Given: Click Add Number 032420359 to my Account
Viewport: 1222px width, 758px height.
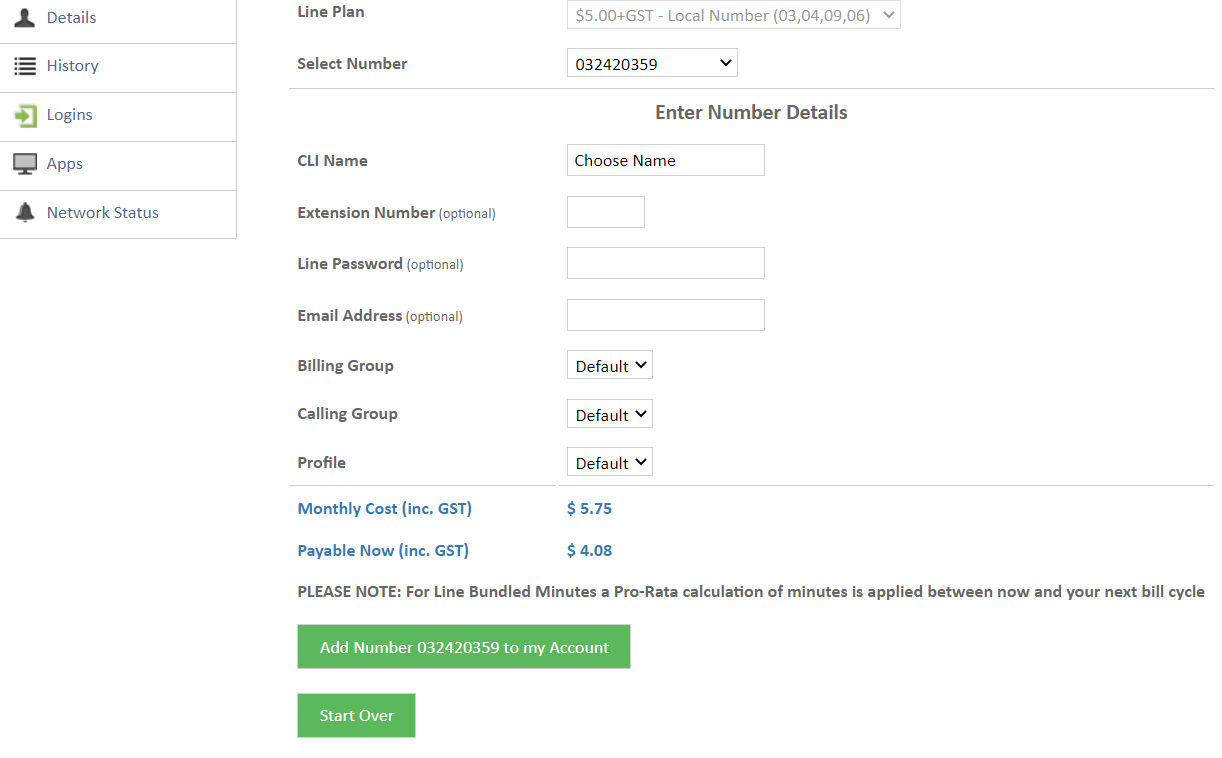Looking at the screenshot, I should click(x=464, y=647).
